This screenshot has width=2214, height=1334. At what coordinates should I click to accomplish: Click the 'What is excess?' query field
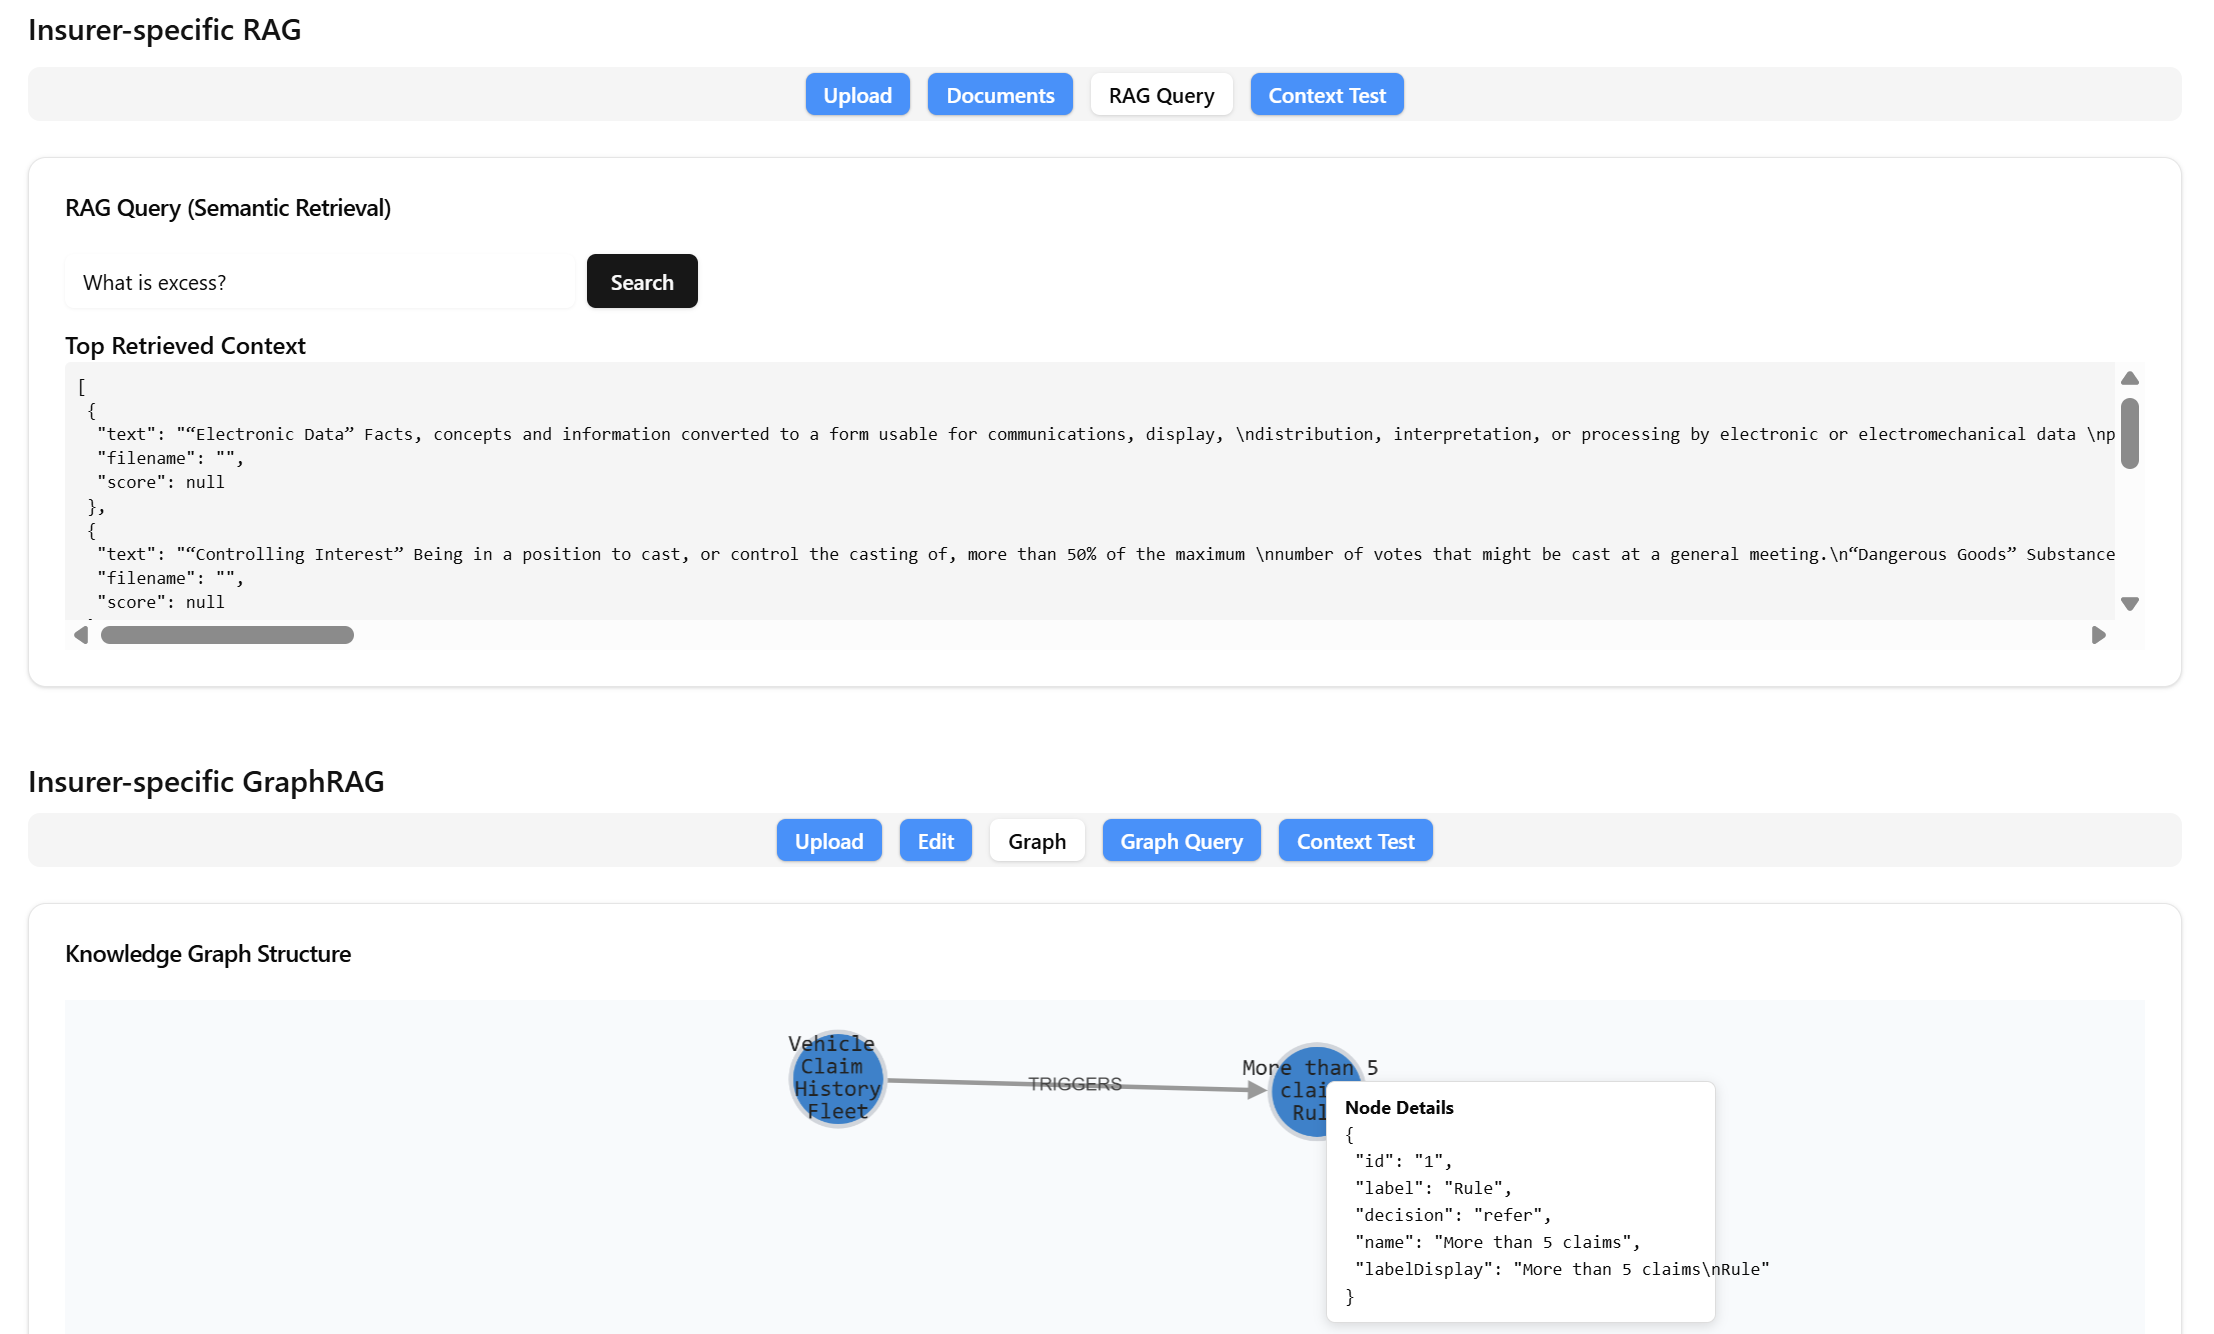pos(320,282)
